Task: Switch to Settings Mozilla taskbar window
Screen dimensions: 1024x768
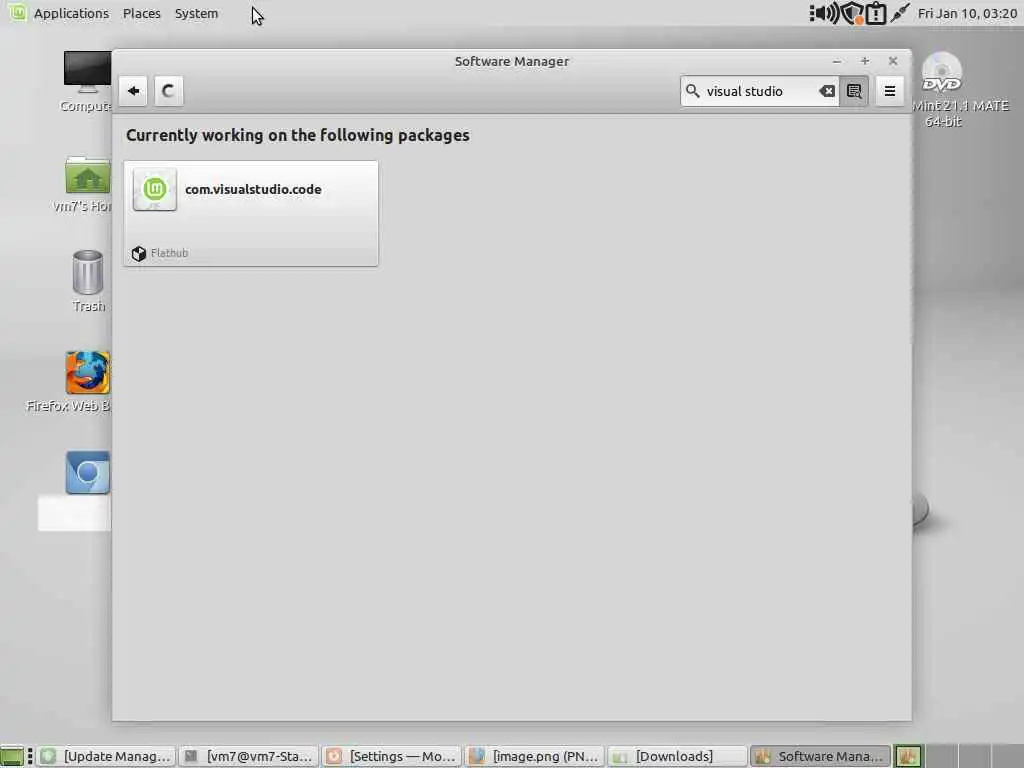Action: point(391,756)
